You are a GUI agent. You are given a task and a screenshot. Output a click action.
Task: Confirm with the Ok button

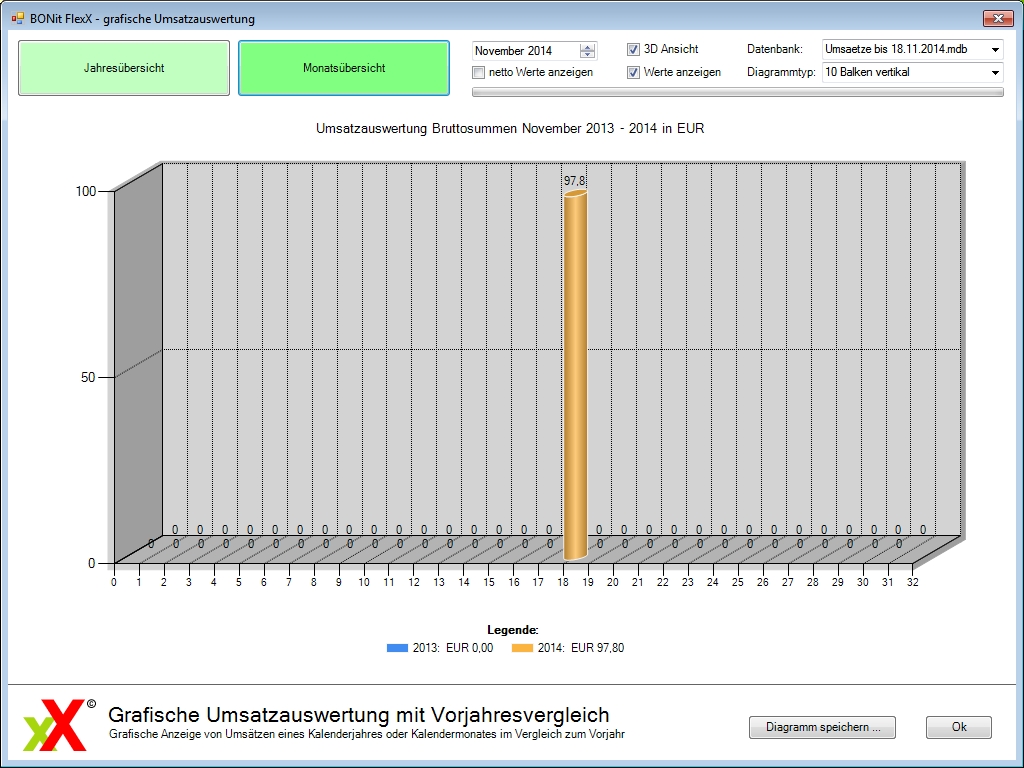coord(959,727)
